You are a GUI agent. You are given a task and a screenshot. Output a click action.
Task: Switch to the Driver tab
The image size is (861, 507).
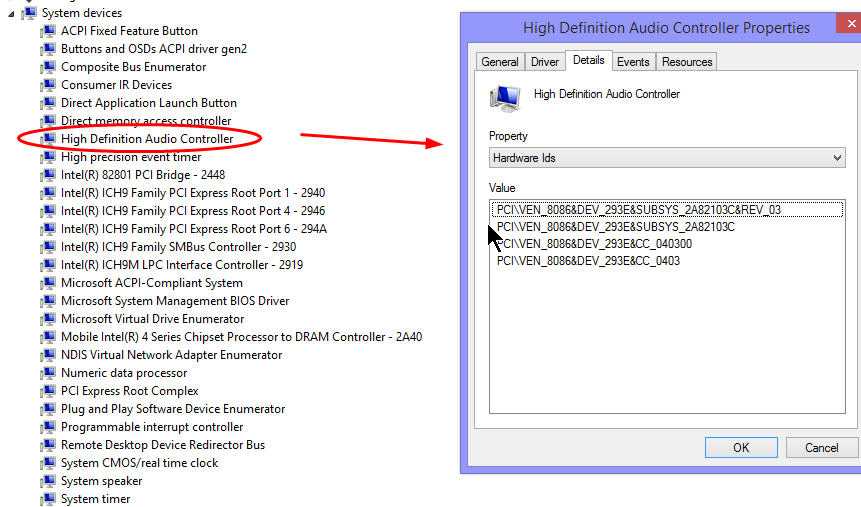click(x=545, y=62)
